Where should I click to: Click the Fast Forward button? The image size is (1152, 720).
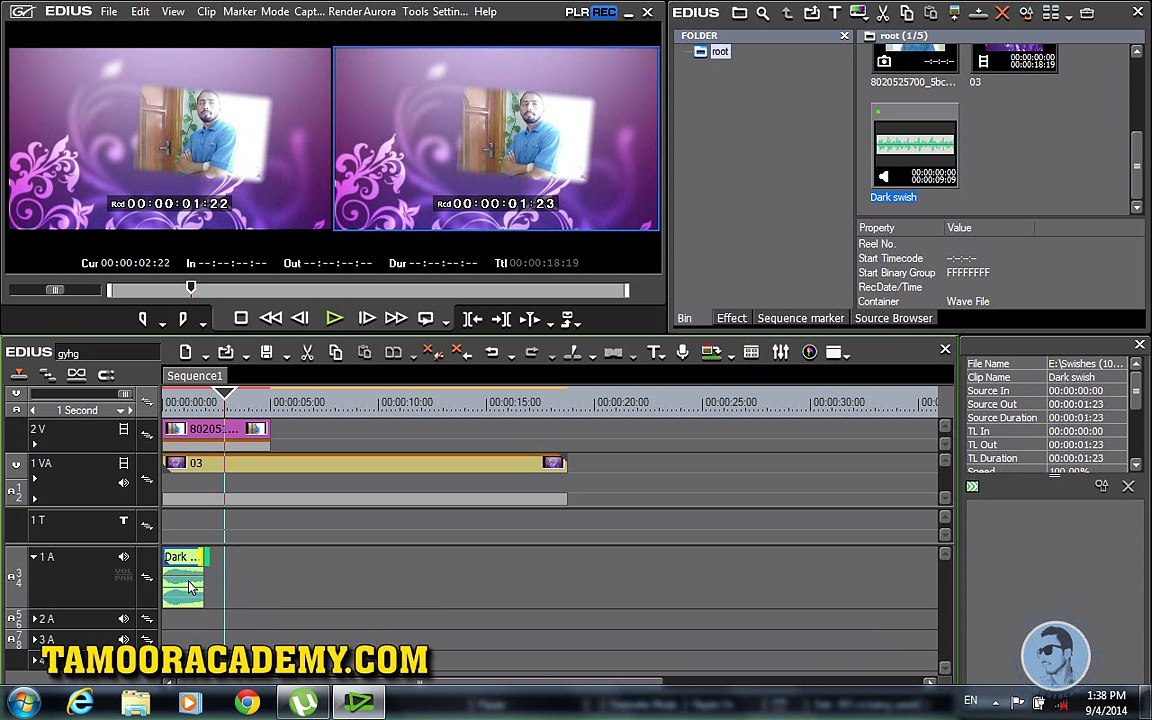click(x=396, y=318)
